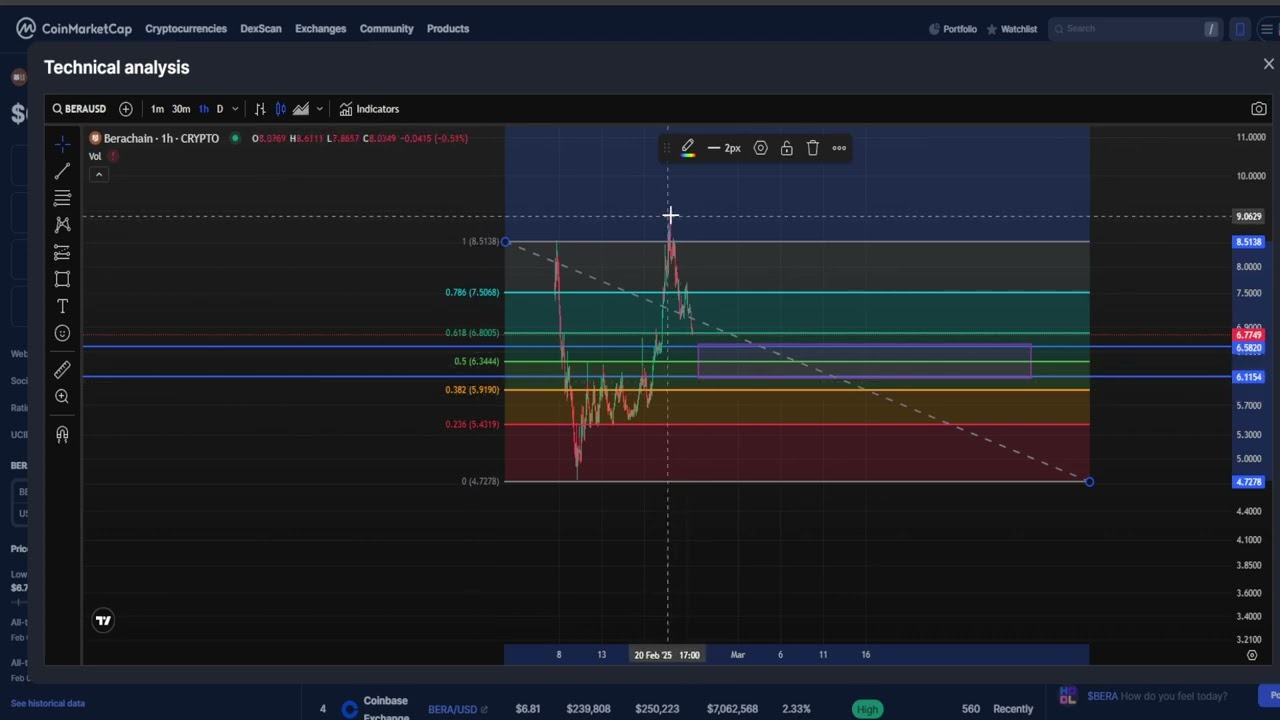Viewport: 1280px width, 720px height.
Task: Open the Cryptocurrencies menu
Action: [186, 29]
